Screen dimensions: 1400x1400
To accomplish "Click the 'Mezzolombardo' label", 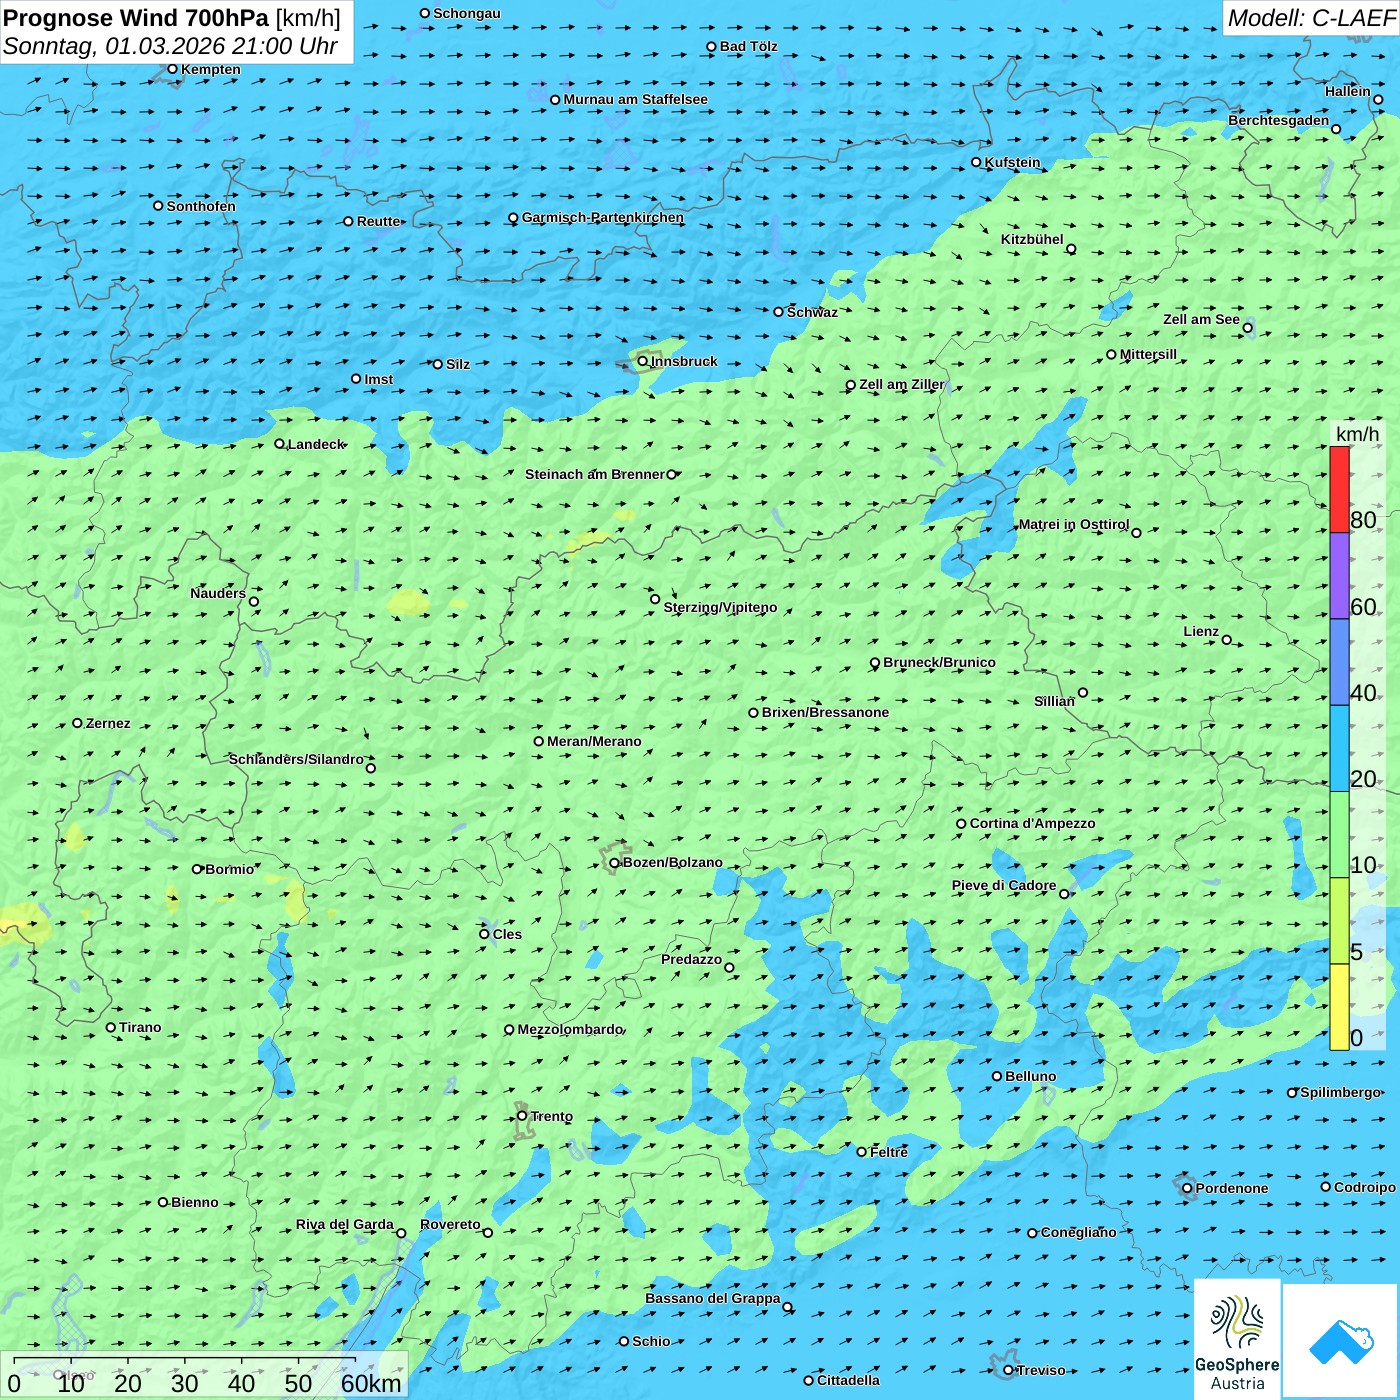I will click(x=570, y=1029).
